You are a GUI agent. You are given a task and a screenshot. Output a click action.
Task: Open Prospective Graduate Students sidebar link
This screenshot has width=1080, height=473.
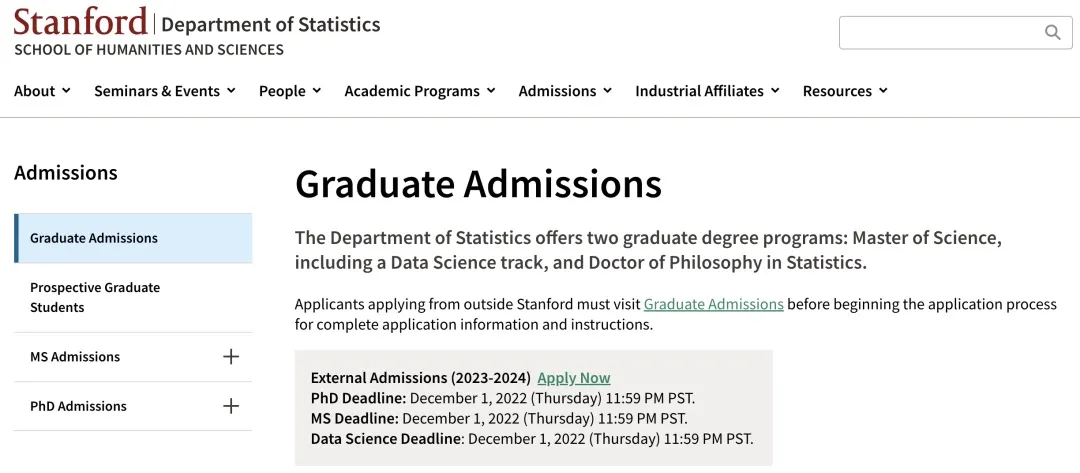[x=95, y=297]
